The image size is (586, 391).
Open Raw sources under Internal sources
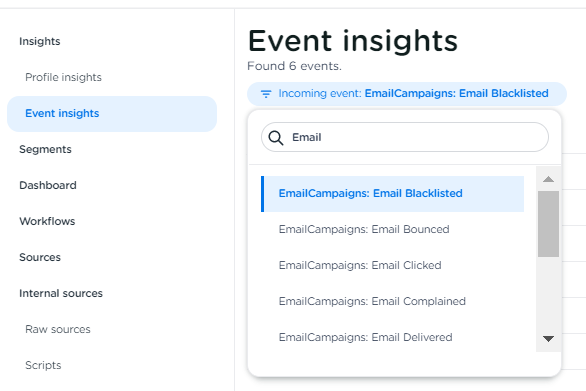pos(58,329)
